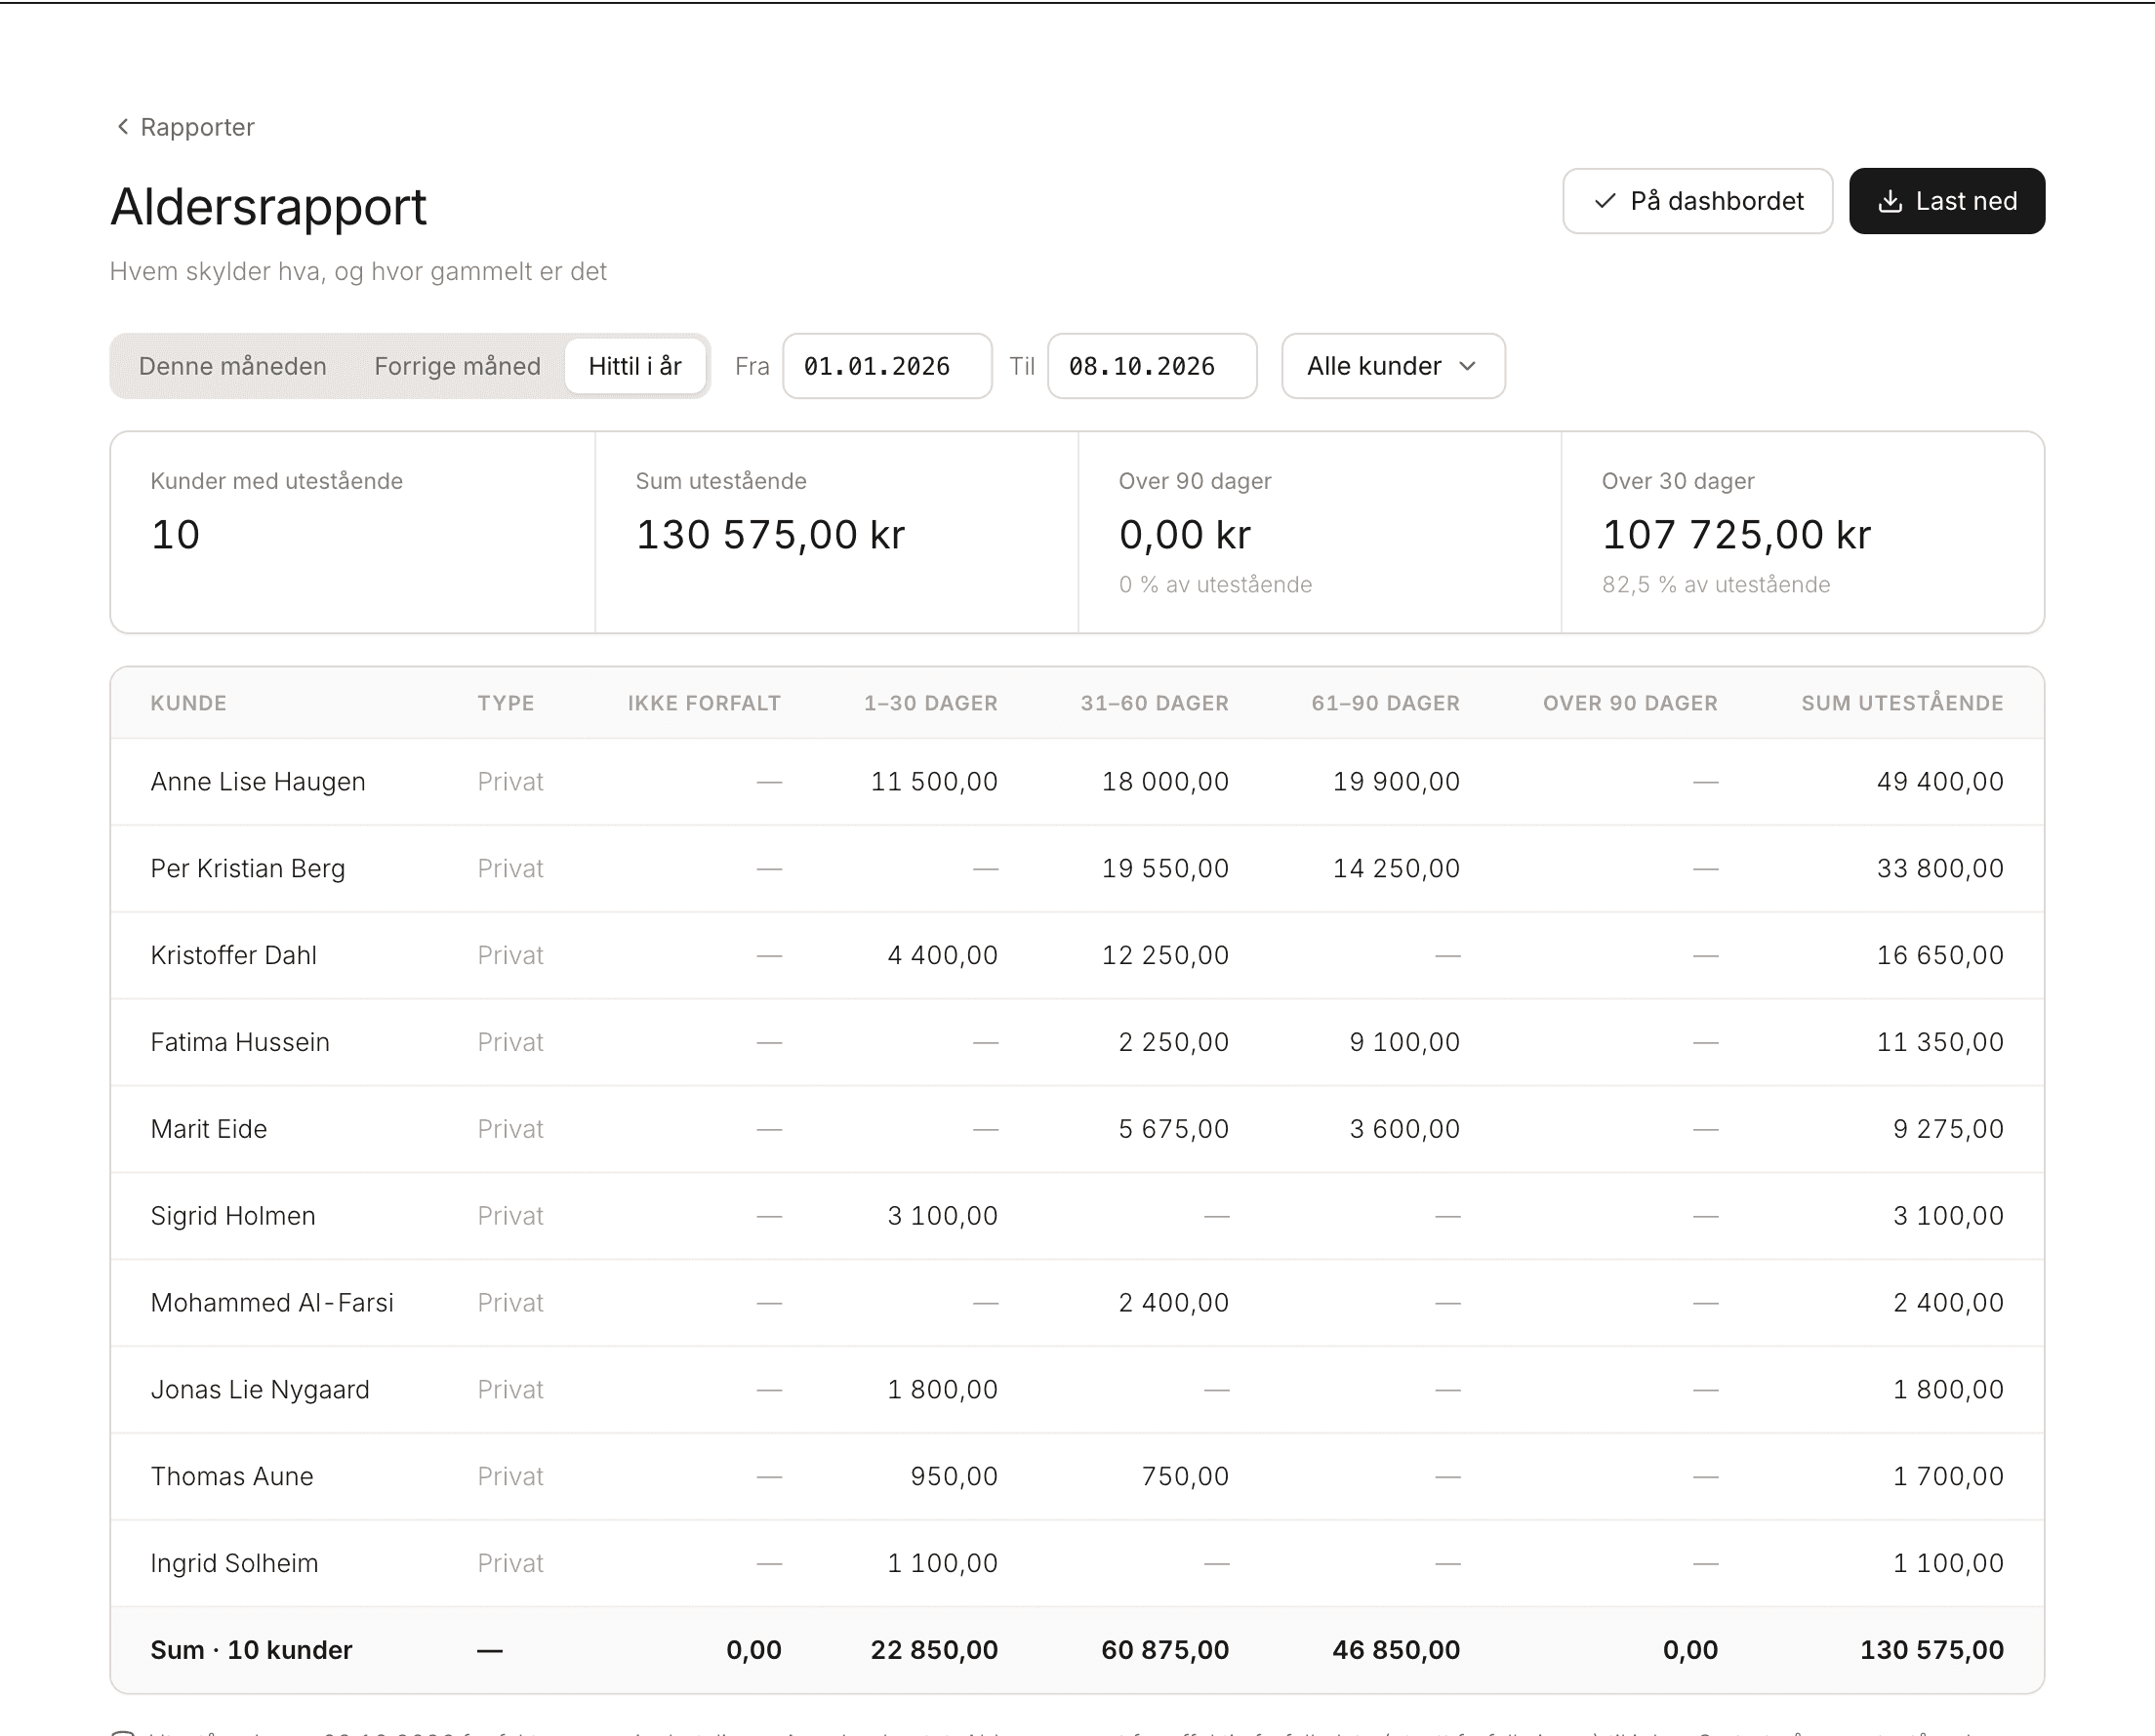Select customer Jonas Lie Nygaard
Screen dimensions: 2155x1736
260,1390
